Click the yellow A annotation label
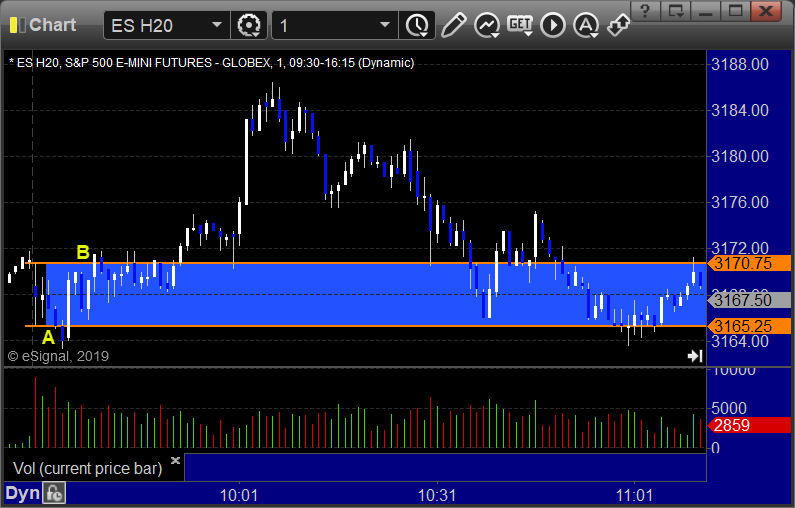Screen dimensions: 795x508 pos(48,337)
